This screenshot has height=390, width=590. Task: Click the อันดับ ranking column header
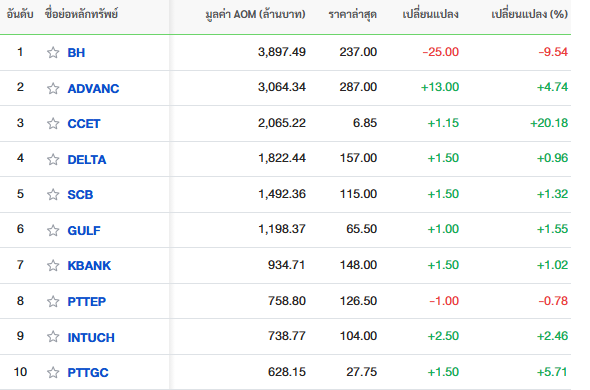pyautogui.click(x=20, y=14)
